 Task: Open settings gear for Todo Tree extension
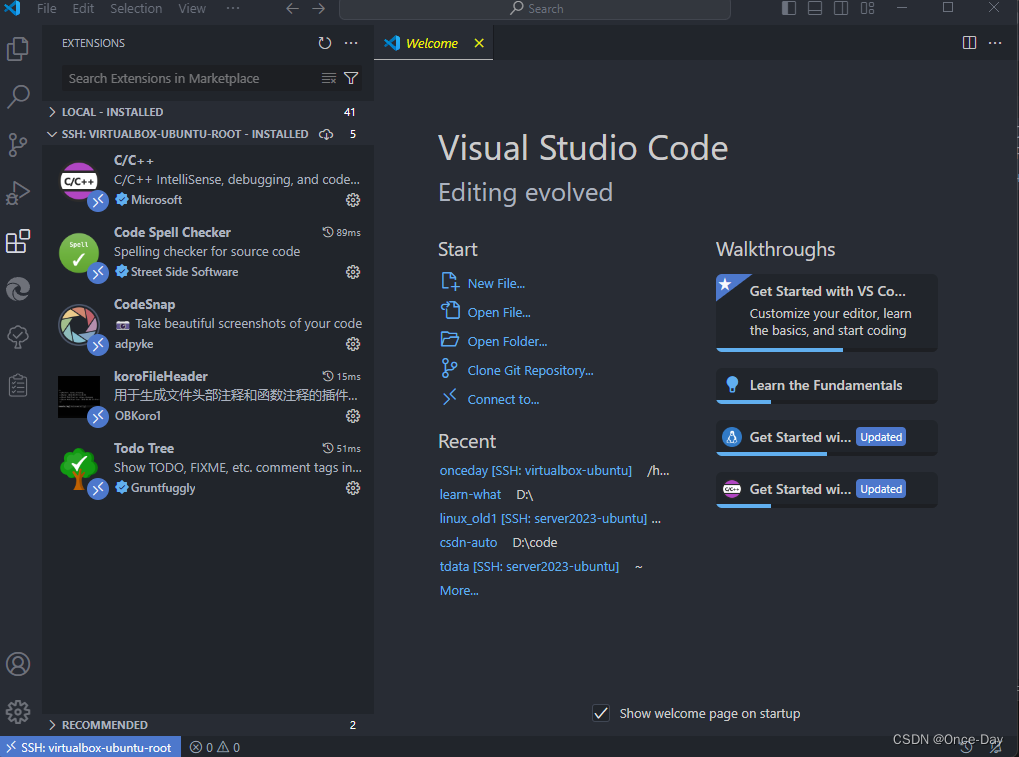(x=352, y=488)
